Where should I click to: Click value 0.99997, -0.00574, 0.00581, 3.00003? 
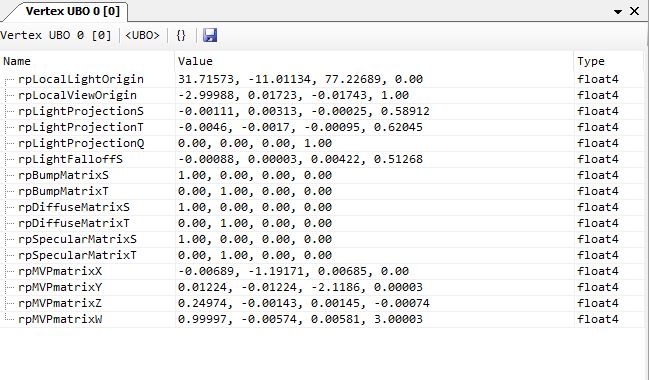300,319
